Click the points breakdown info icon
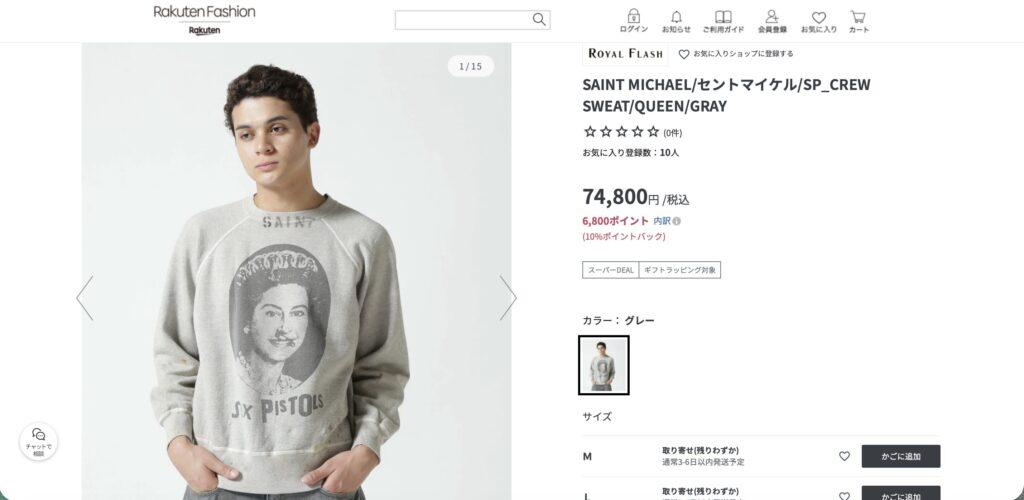 (x=677, y=221)
